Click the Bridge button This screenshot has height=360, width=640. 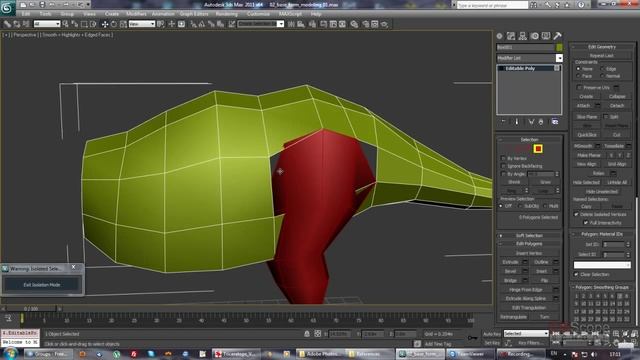pos(511,281)
